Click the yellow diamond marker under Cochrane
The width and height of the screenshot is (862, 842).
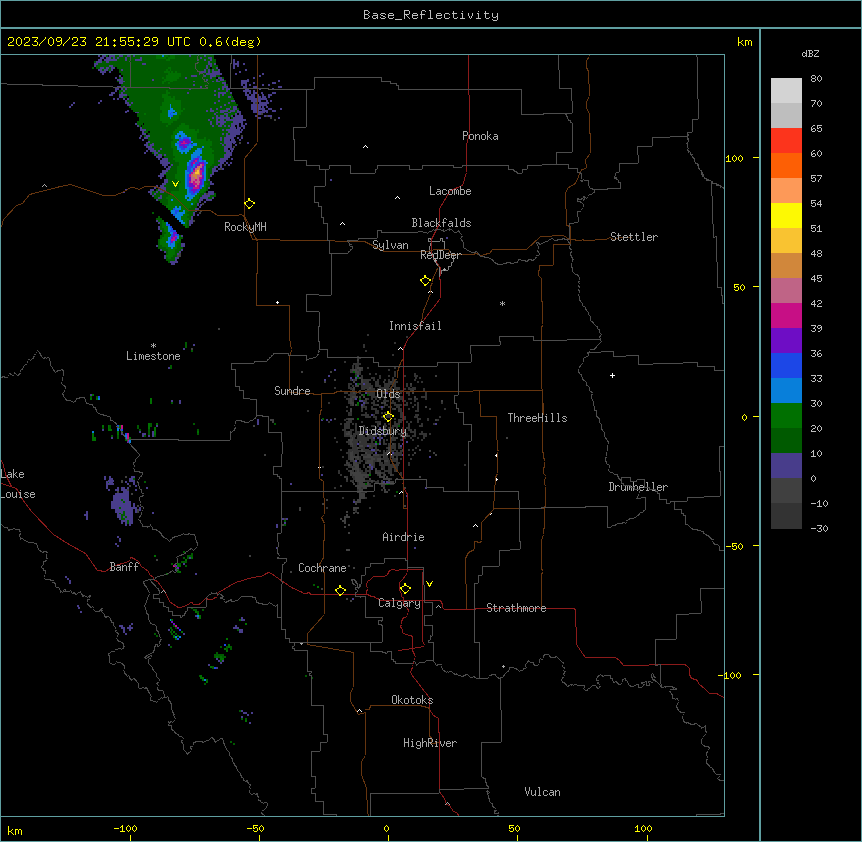point(340,590)
